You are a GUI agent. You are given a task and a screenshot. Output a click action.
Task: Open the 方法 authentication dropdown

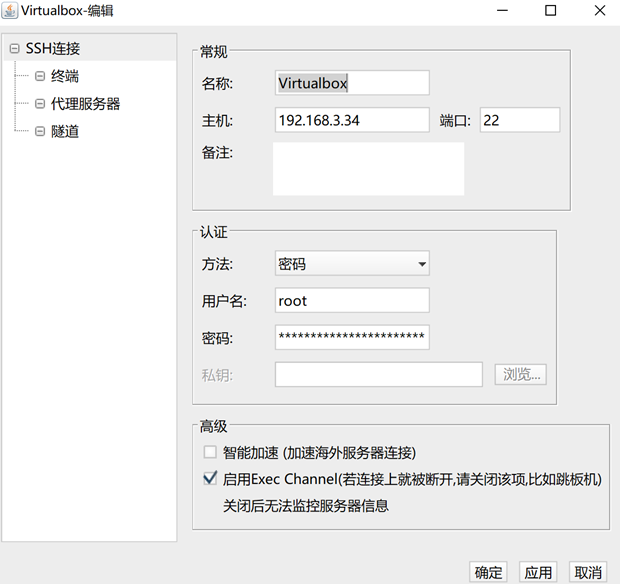[x=352, y=264]
